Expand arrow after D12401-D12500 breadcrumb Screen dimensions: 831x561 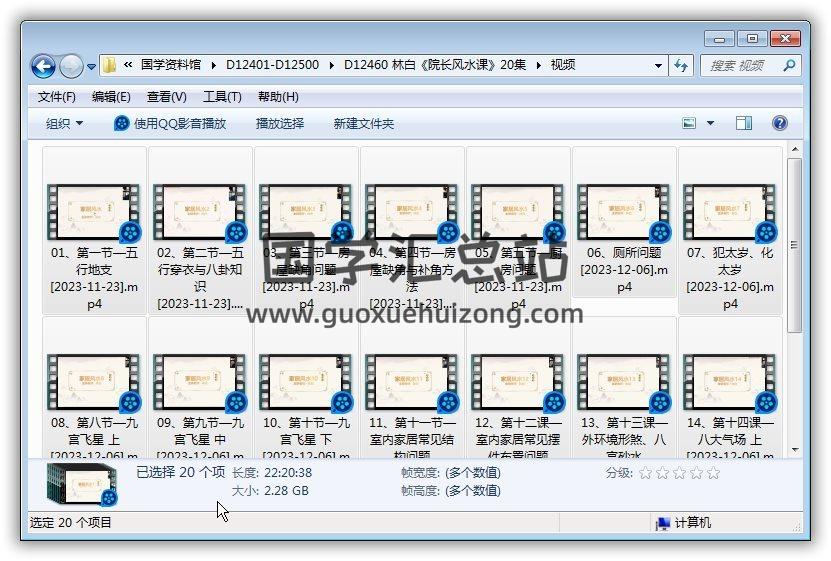(331, 65)
